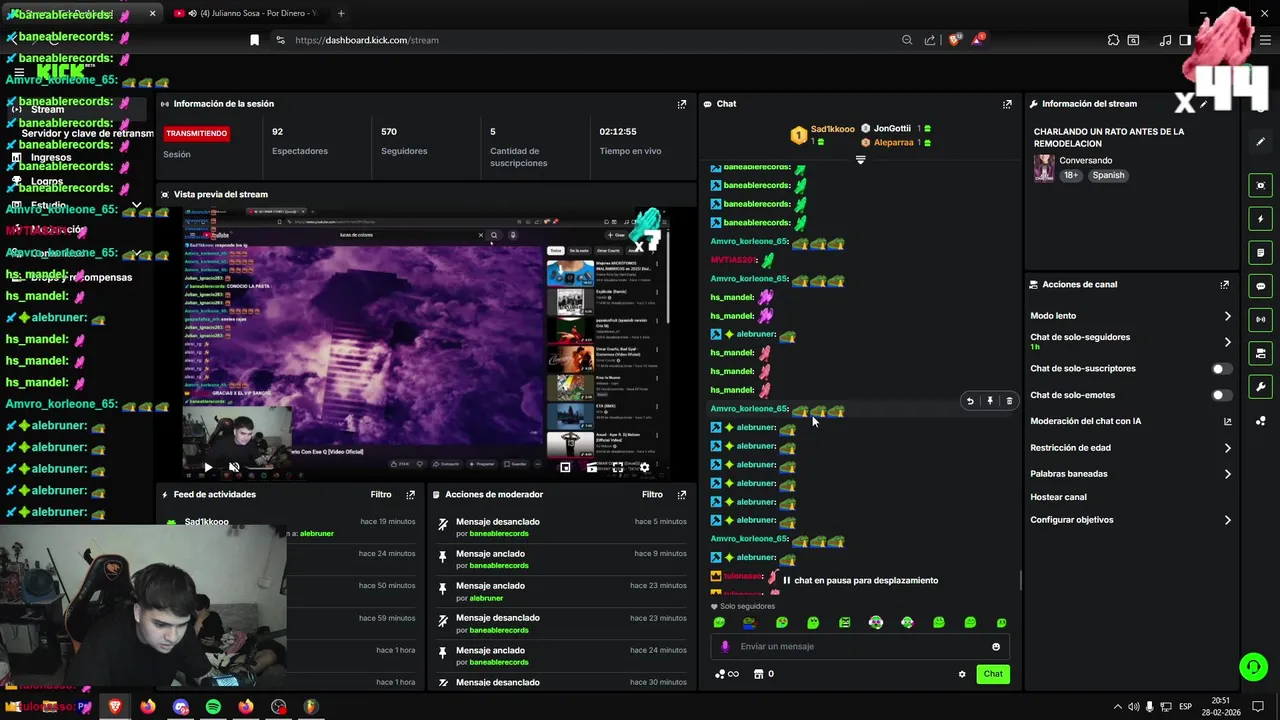Open Brave from the taskbar
Screen dimensions: 1280x720
point(115,706)
